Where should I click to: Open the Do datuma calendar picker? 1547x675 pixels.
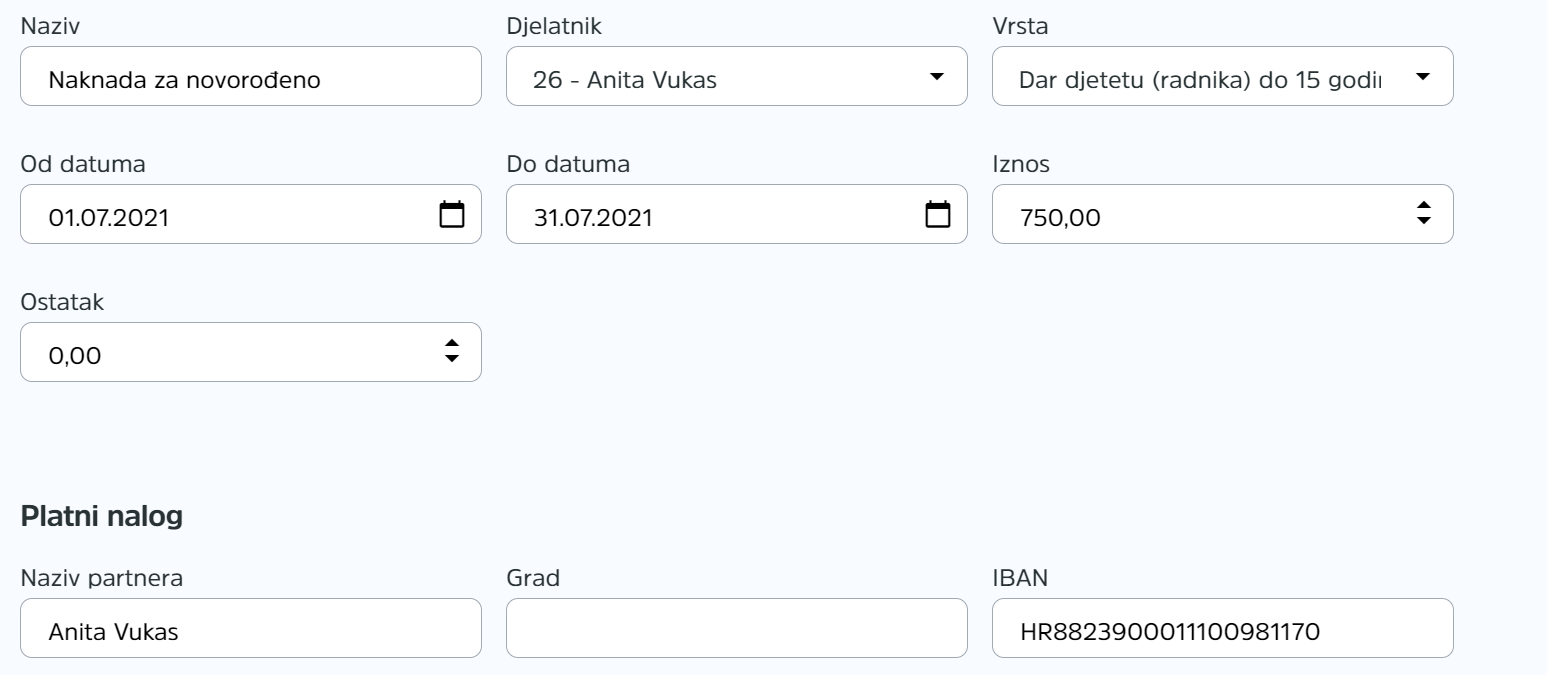coord(937,214)
